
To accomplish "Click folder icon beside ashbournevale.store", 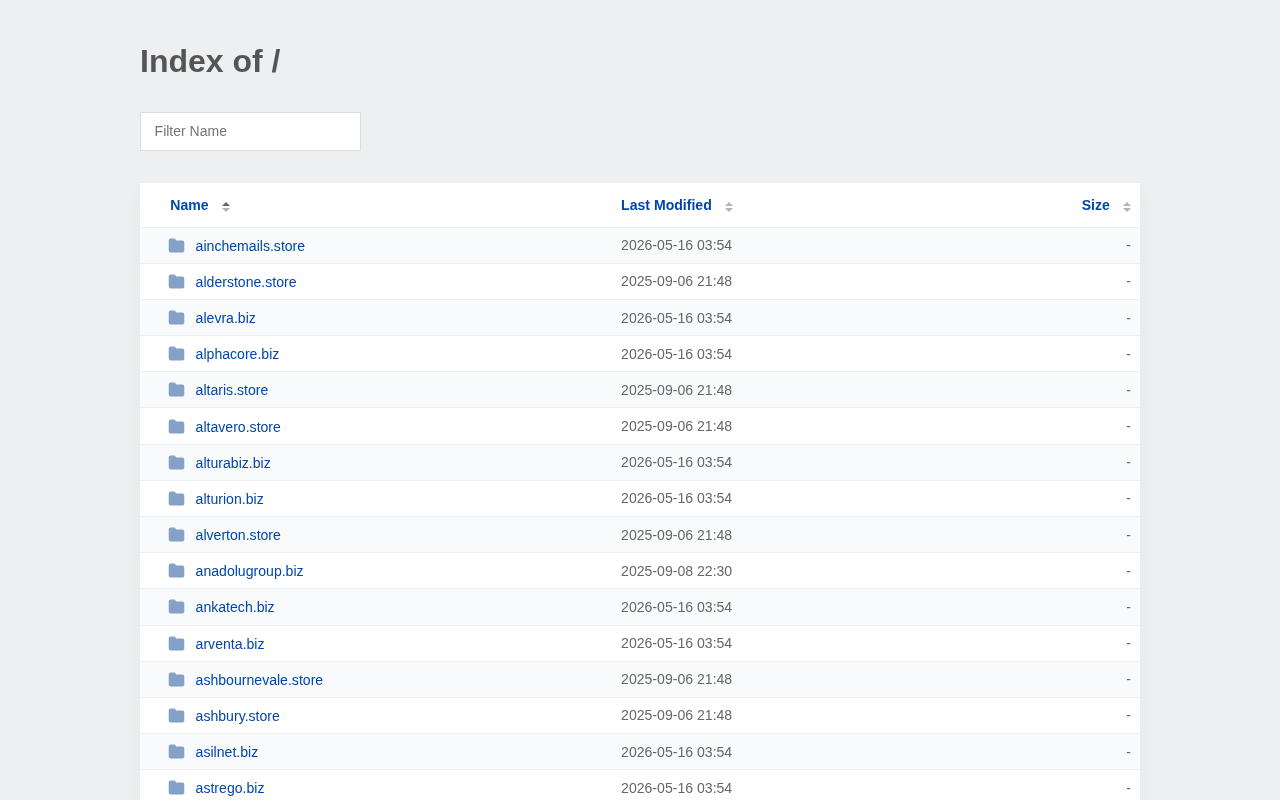I will tap(176, 680).
